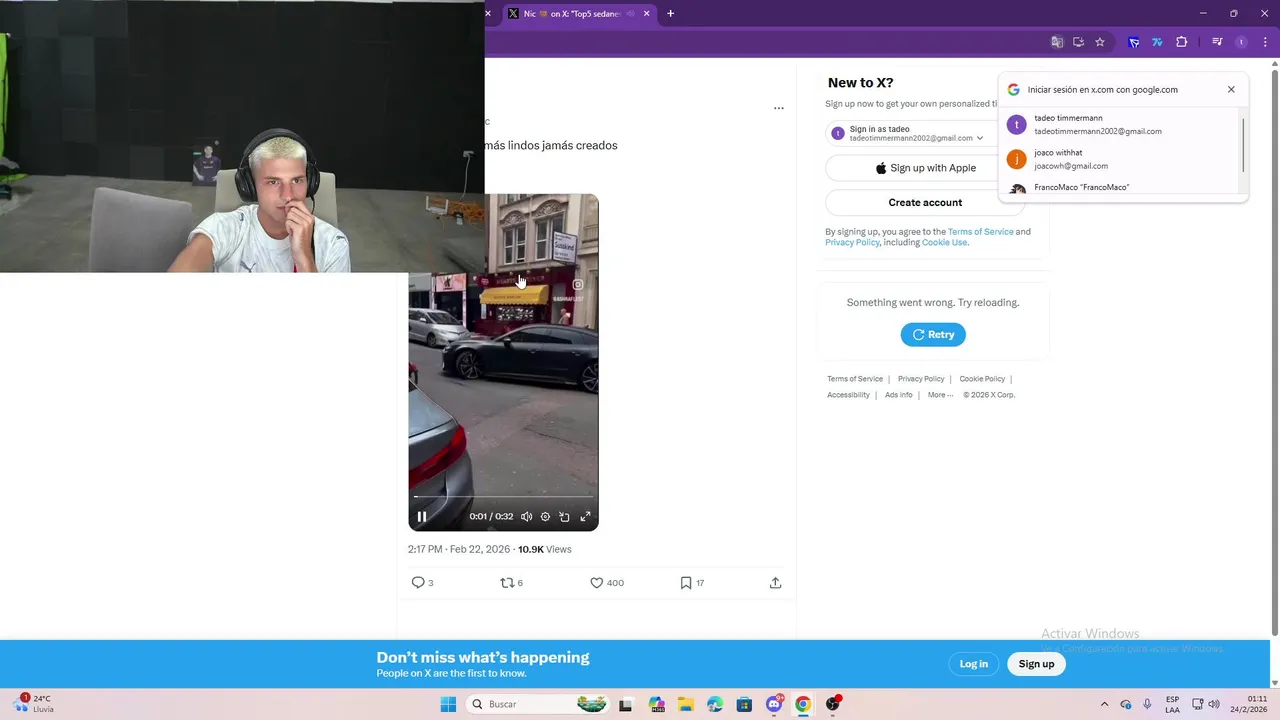Open Terms of Service link in signup text
This screenshot has width=1280, height=720.
point(980,232)
